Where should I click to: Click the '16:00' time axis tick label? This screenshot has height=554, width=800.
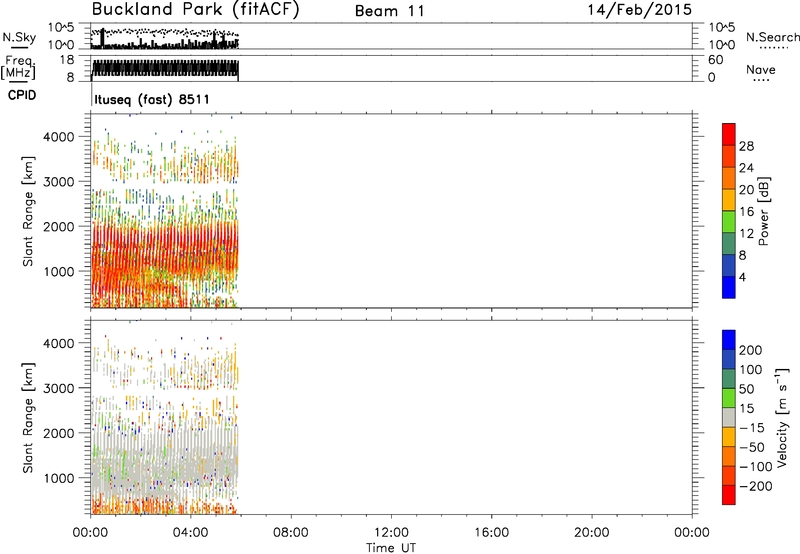[491, 533]
